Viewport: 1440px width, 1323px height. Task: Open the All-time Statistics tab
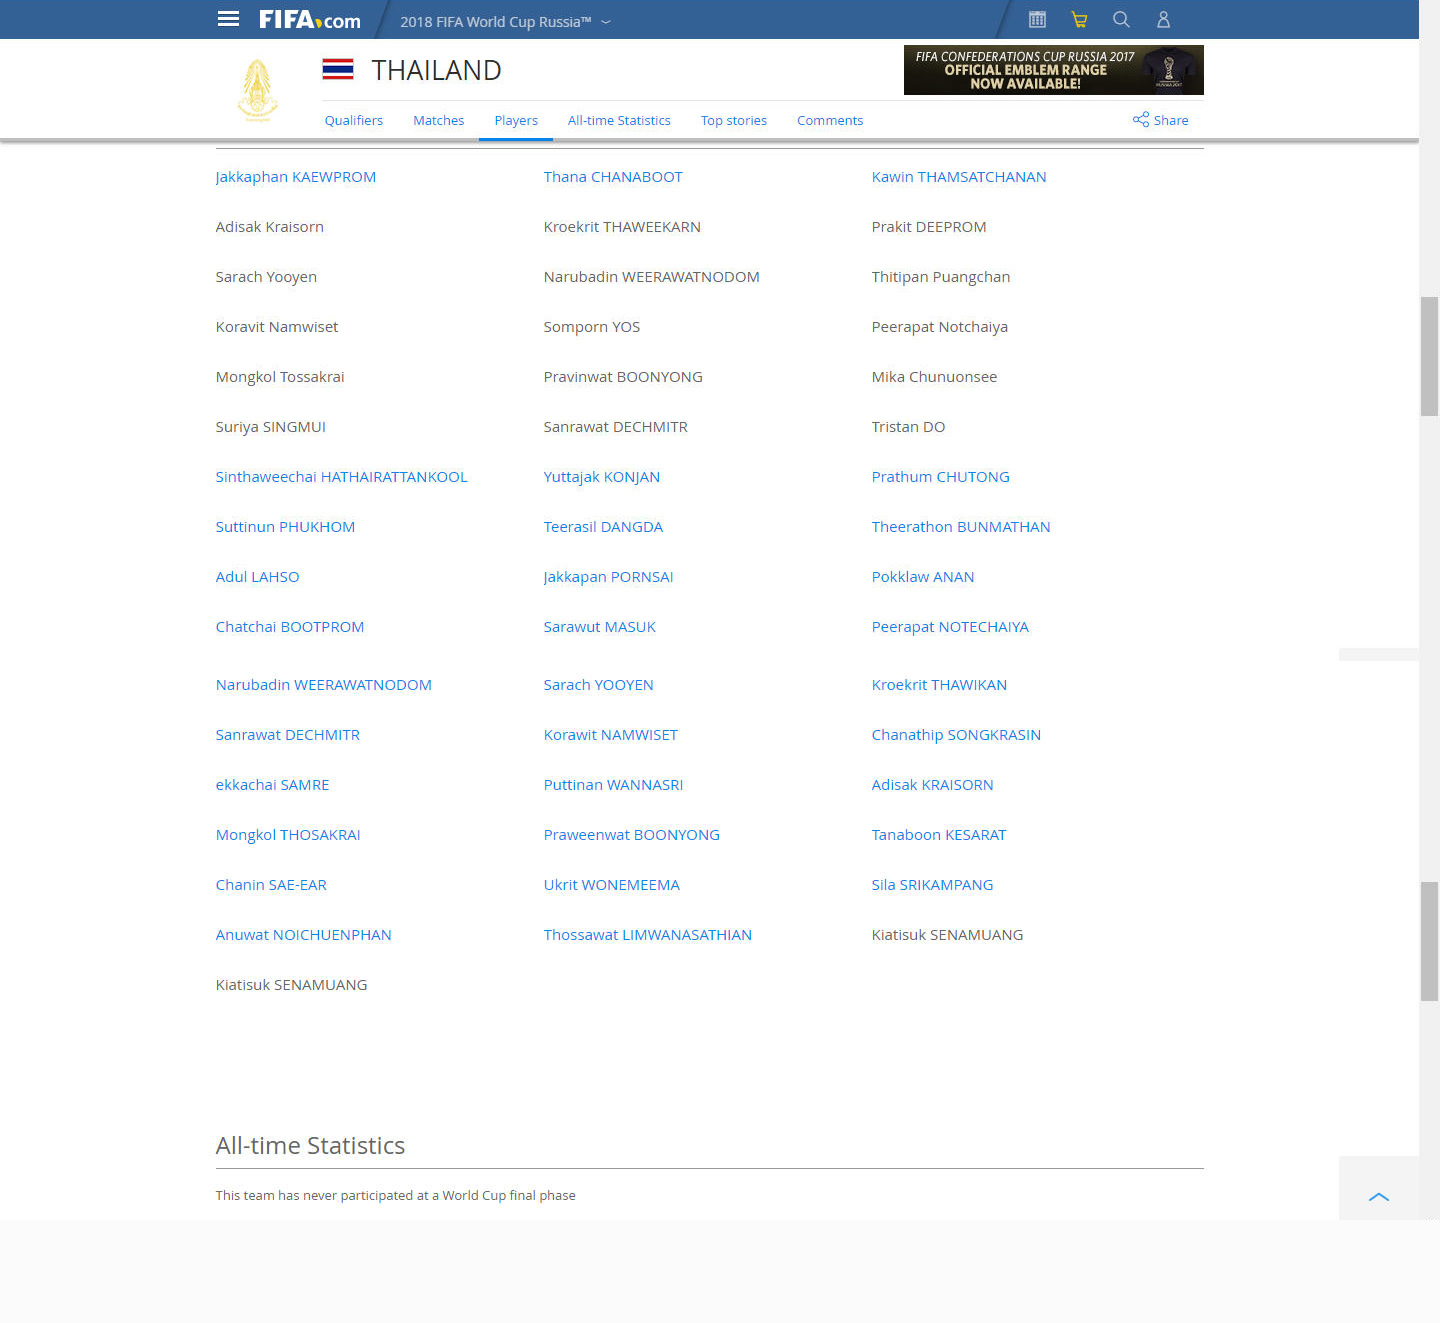[x=619, y=120]
